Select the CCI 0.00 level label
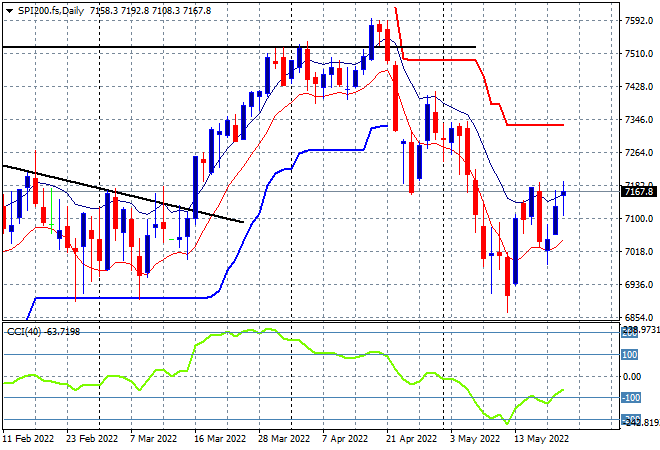Image resolution: width=660 pixels, height=450 pixels. (632, 377)
